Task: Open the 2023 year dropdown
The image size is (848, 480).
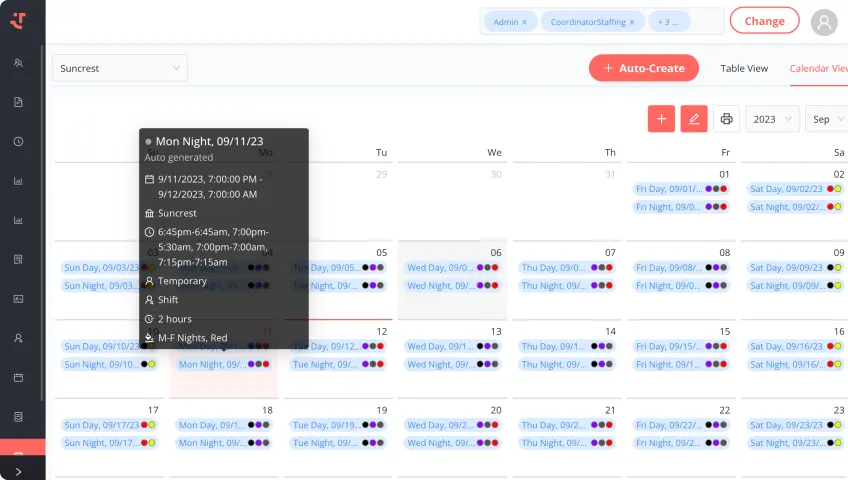Action: pos(772,119)
